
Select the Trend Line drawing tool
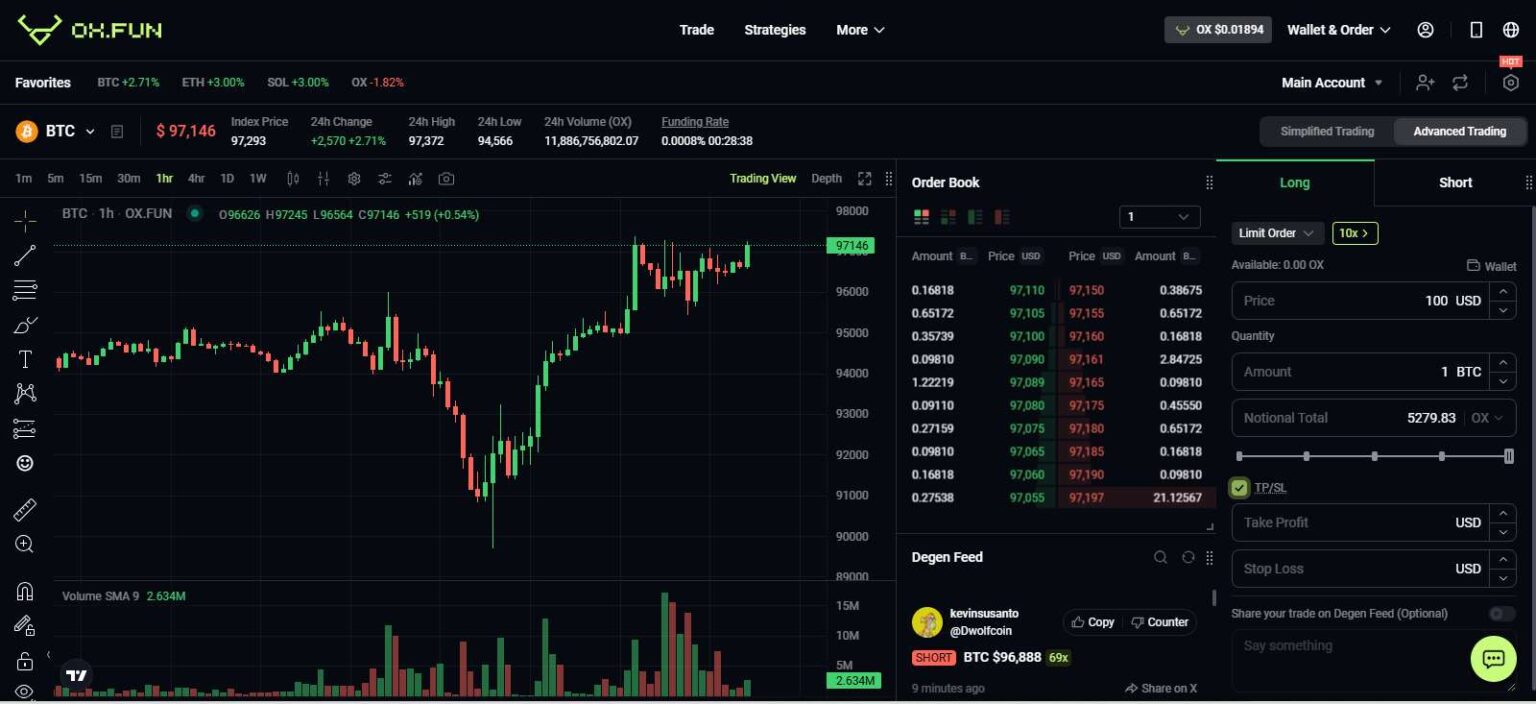coord(24,255)
